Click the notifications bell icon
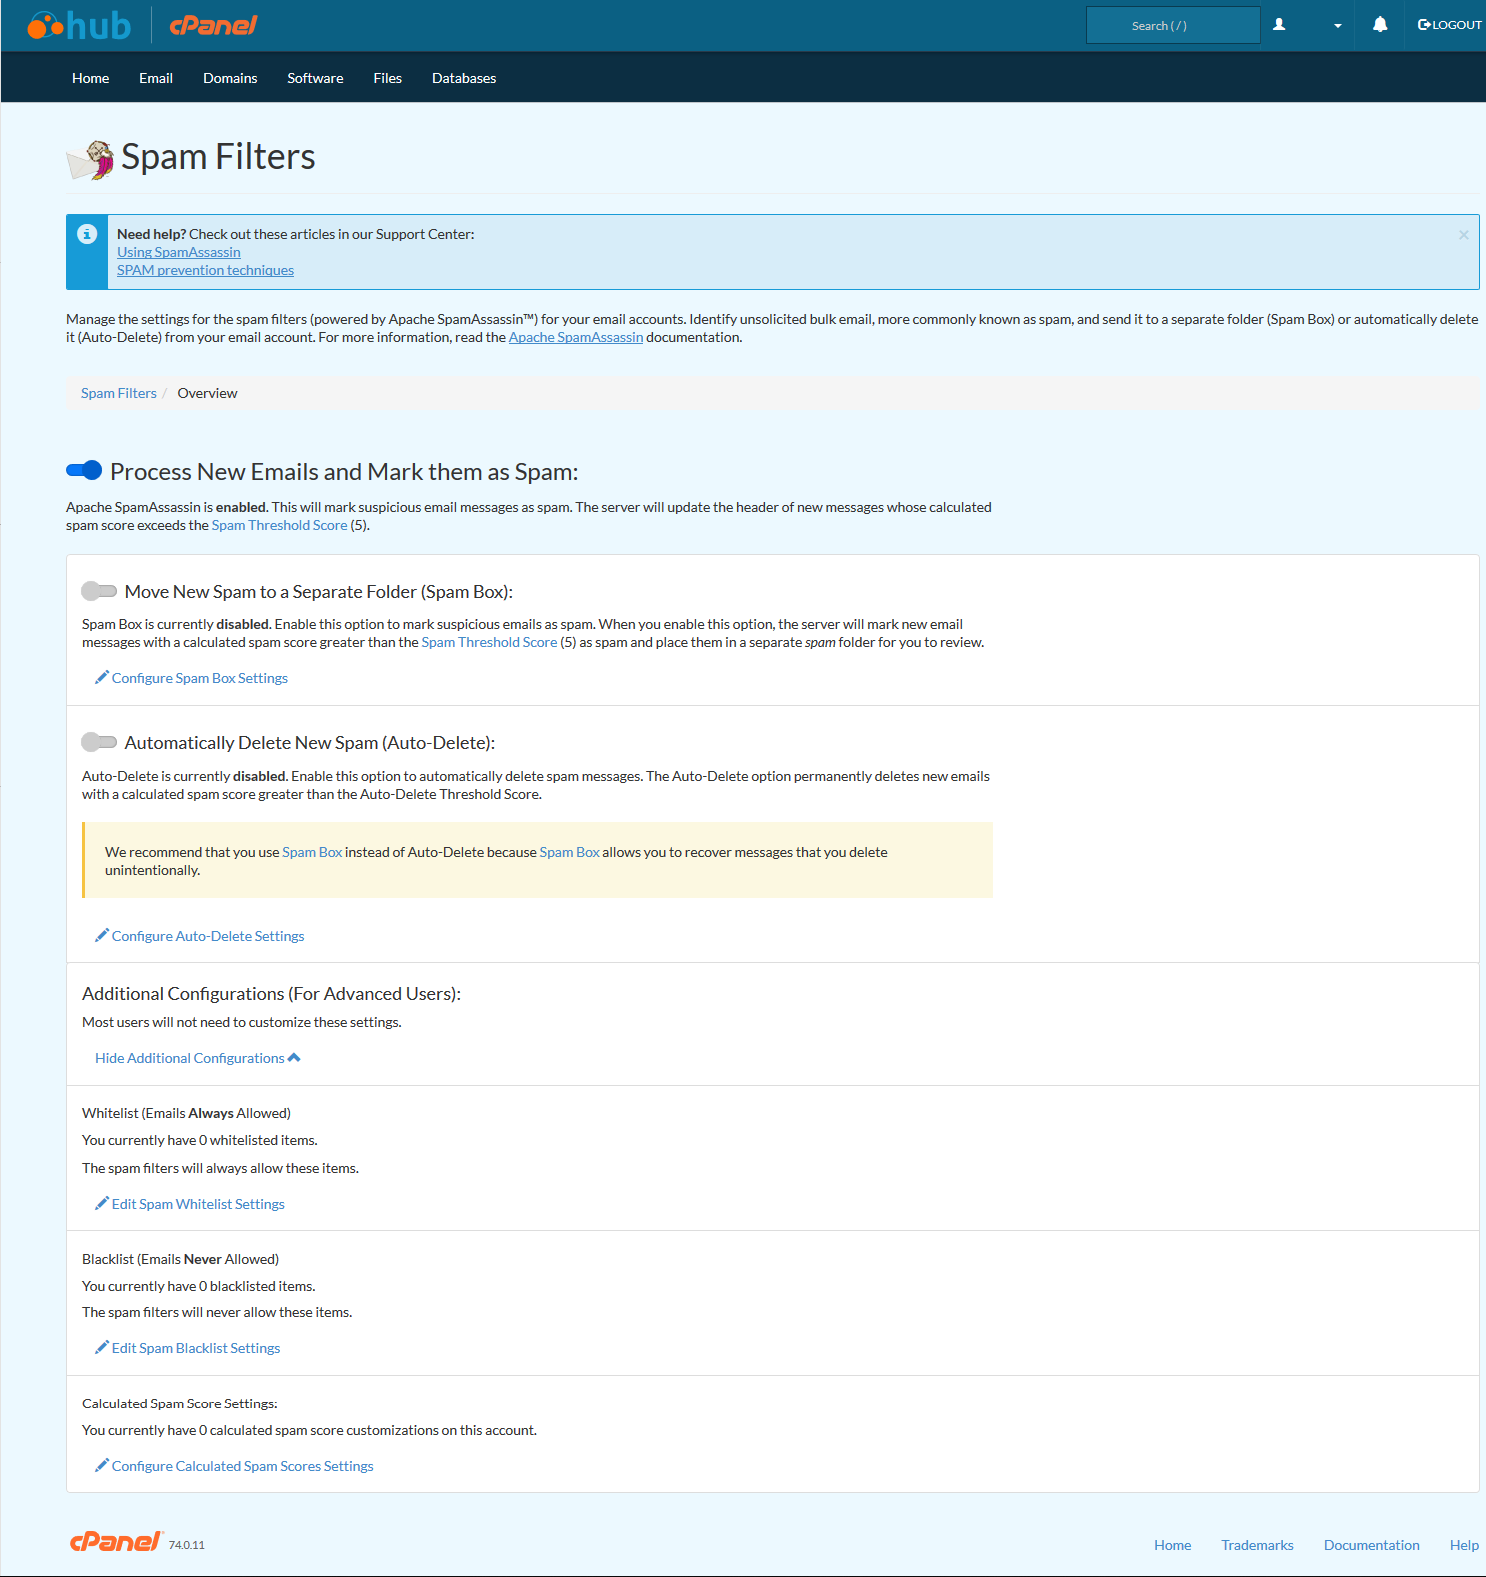Viewport: 1486px width, 1577px height. pyautogui.click(x=1379, y=25)
